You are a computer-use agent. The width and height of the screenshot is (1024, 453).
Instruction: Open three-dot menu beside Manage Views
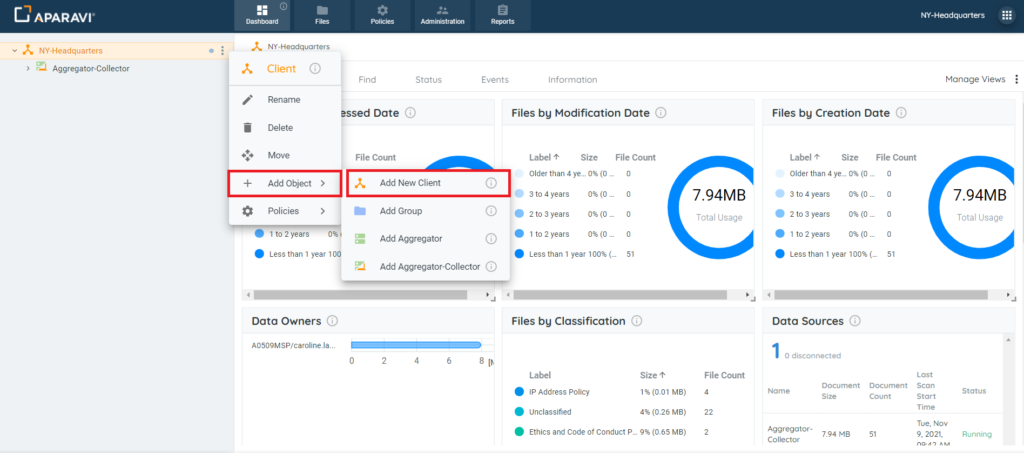click(x=1016, y=80)
